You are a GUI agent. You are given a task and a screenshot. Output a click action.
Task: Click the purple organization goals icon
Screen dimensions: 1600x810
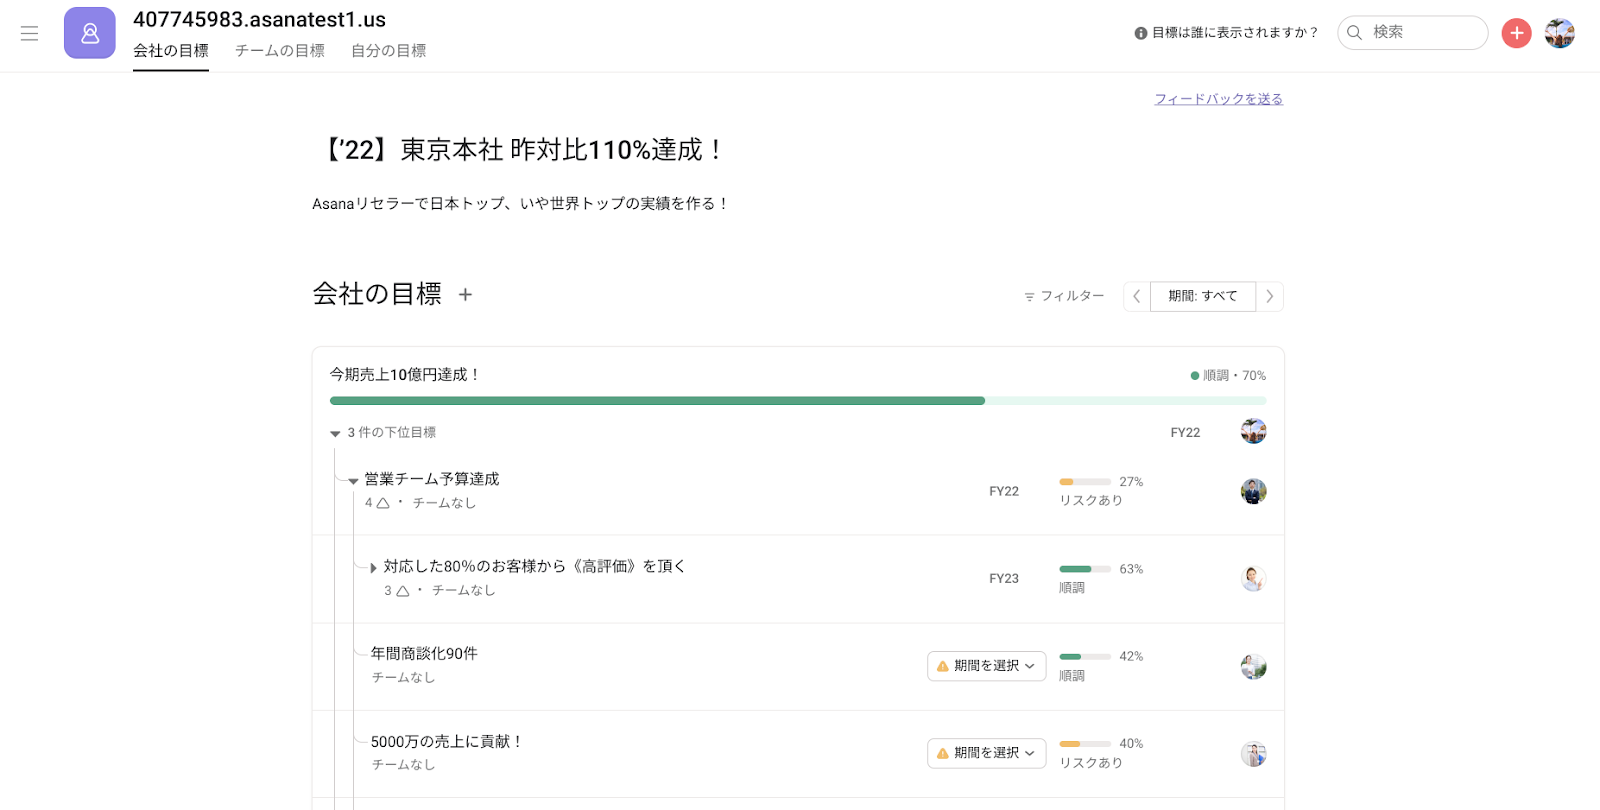coord(90,33)
